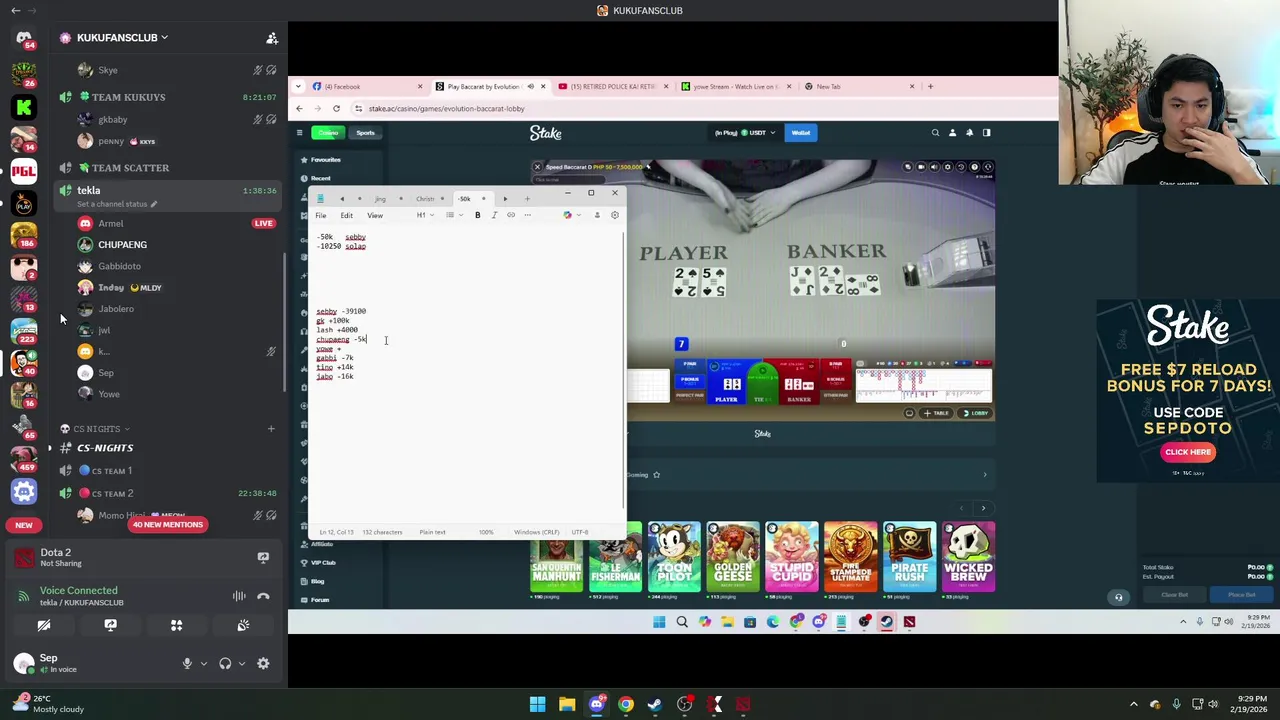The width and height of the screenshot is (1280, 720).
Task: Share Dota 2 screen icon
Action: tap(263, 557)
